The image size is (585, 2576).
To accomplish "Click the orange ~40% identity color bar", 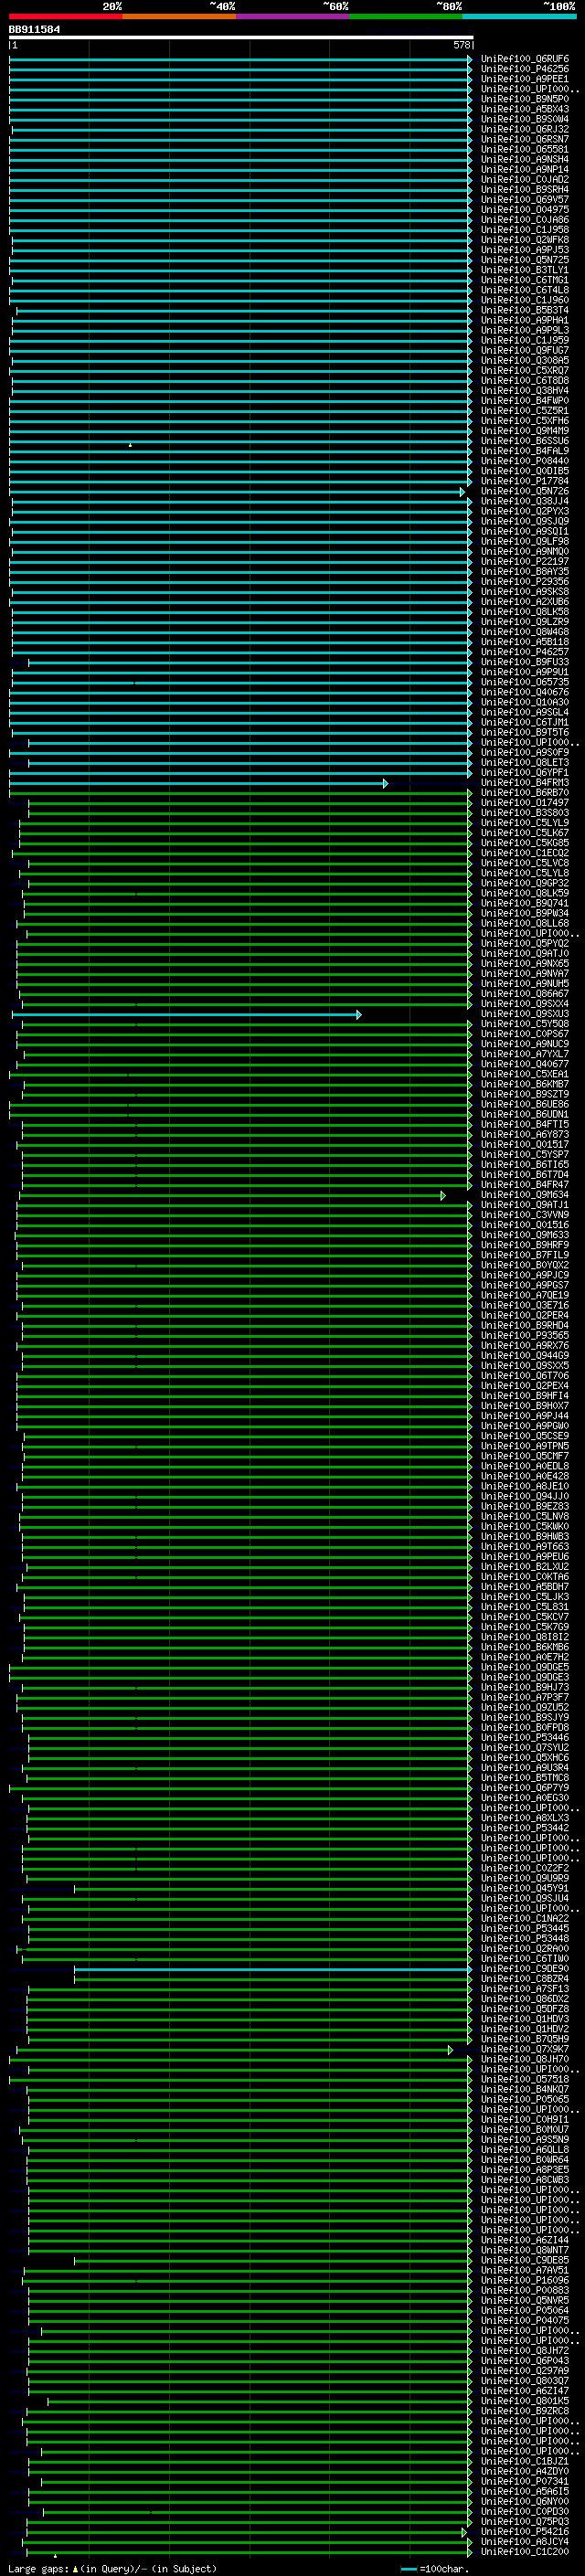I will pos(179,16).
